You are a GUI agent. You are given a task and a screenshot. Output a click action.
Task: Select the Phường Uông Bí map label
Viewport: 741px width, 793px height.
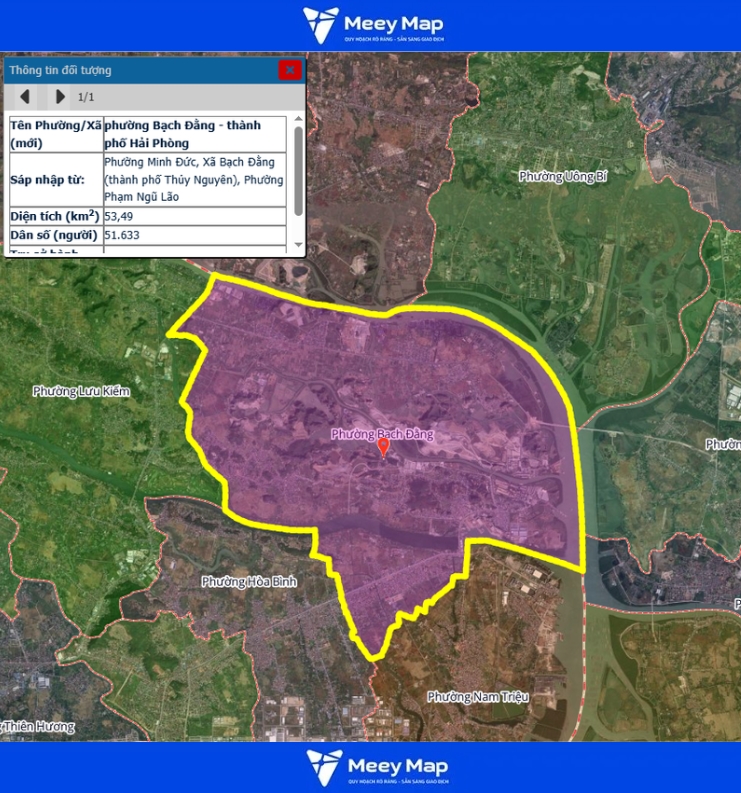[x=563, y=177]
